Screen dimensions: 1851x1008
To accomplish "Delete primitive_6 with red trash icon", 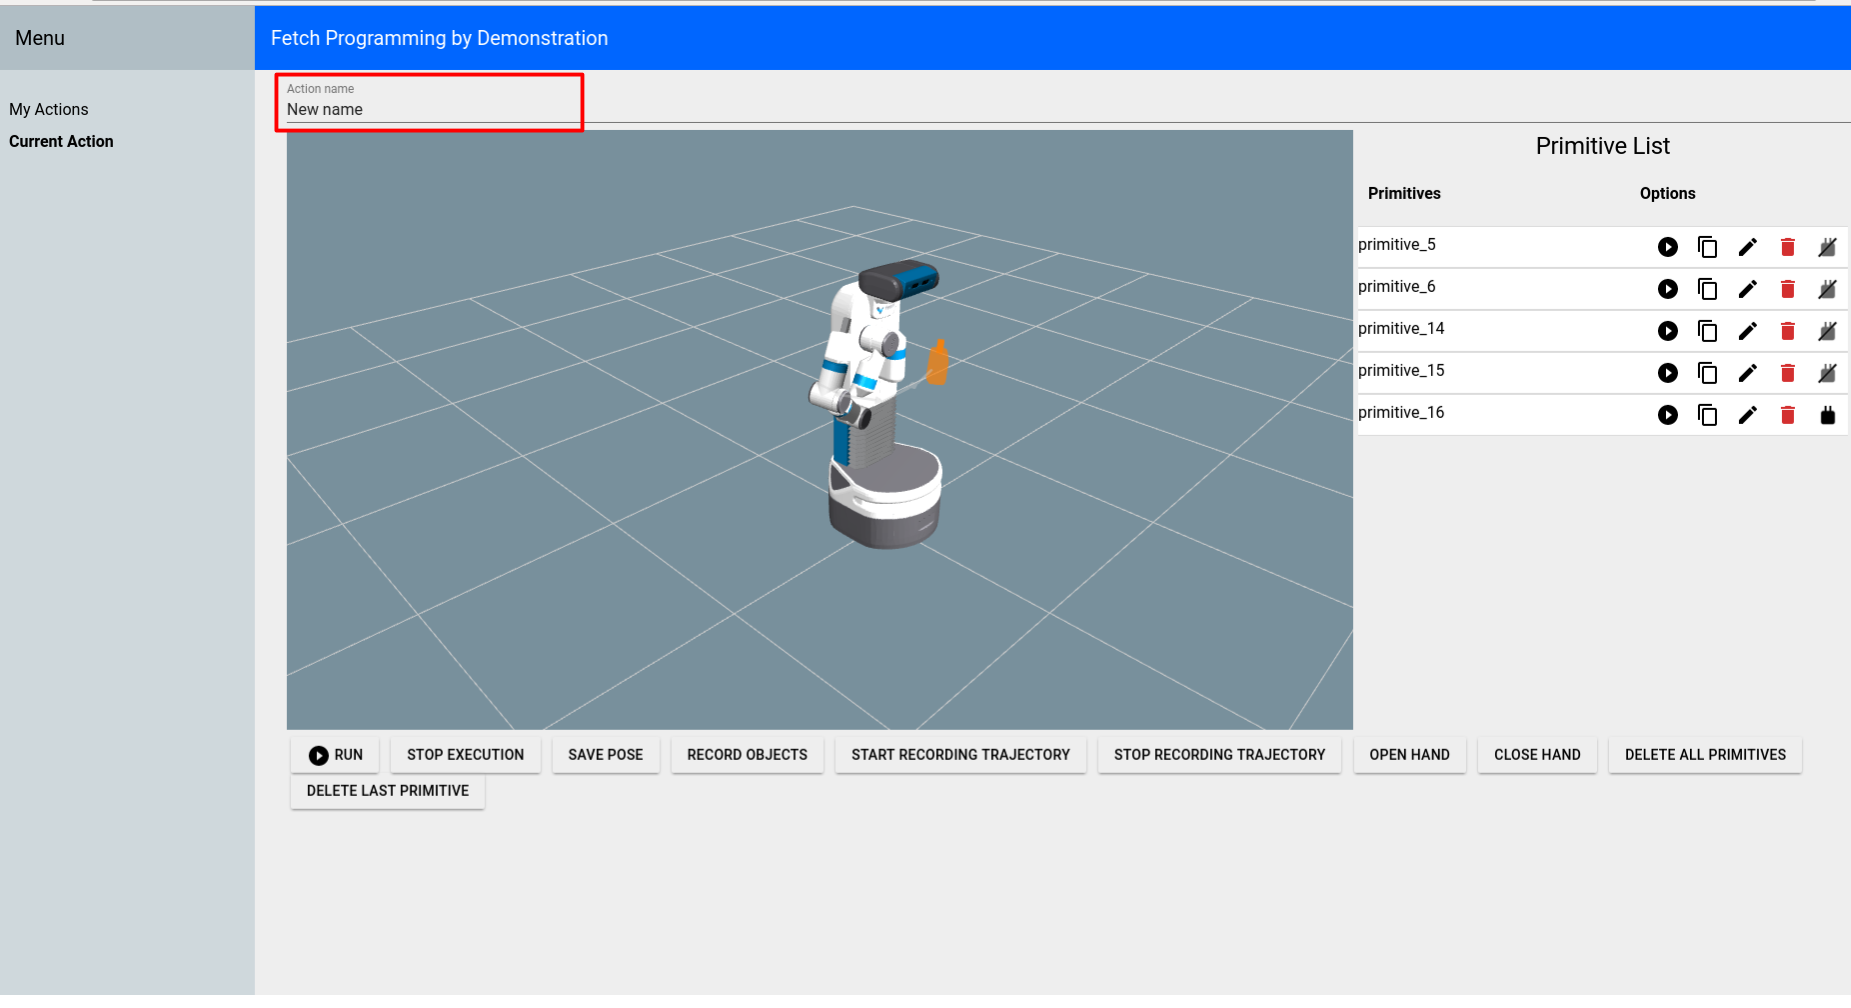I will (1787, 289).
